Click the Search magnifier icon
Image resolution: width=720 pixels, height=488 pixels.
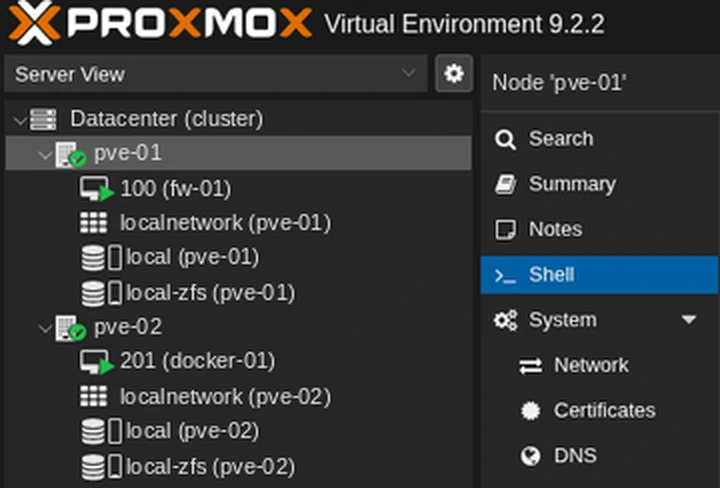pos(505,139)
